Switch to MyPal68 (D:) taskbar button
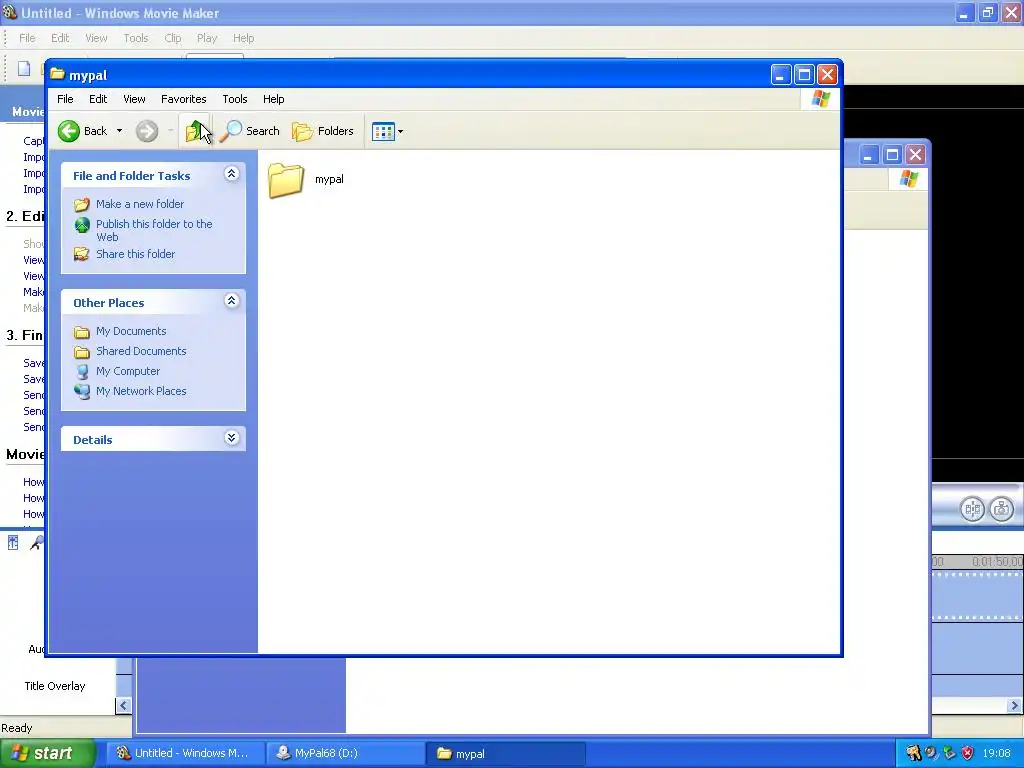This screenshot has width=1024, height=768. [345, 753]
